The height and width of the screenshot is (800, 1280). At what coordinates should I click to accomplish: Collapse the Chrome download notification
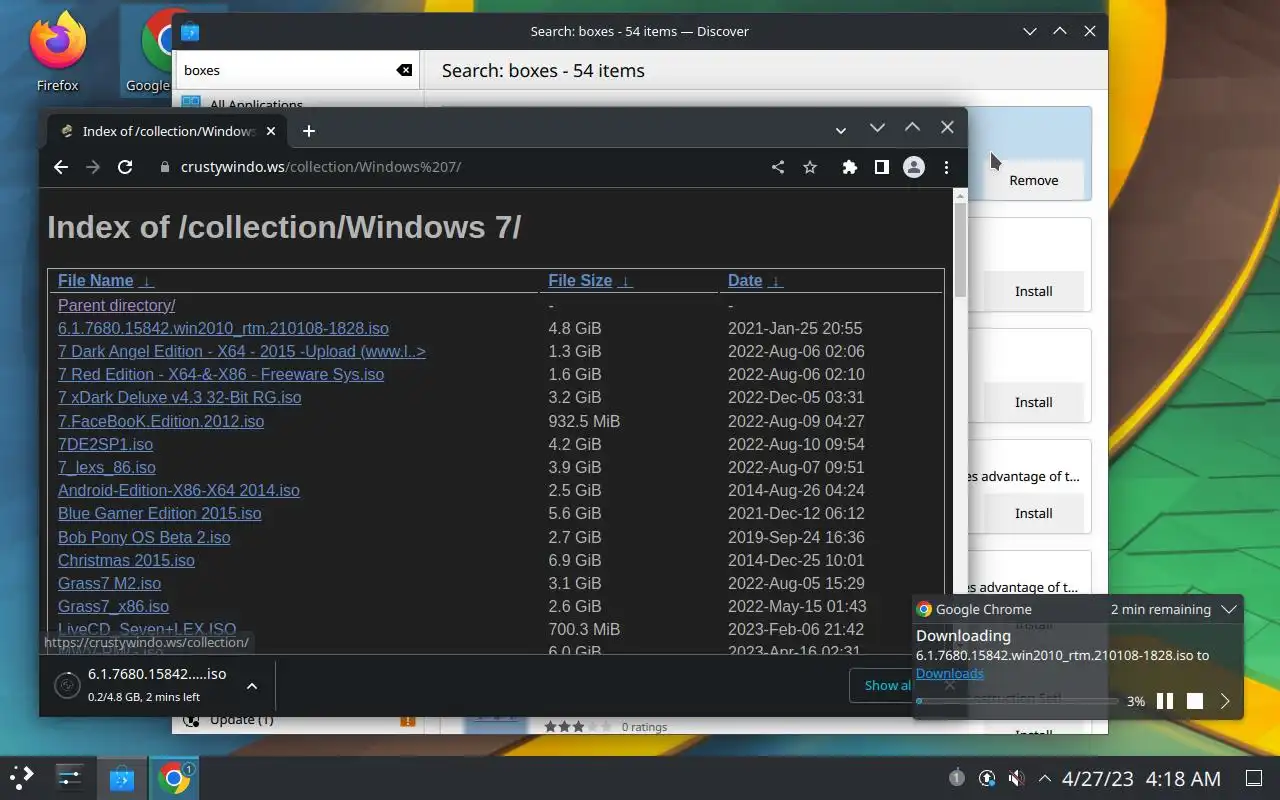tap(1229, 609)
